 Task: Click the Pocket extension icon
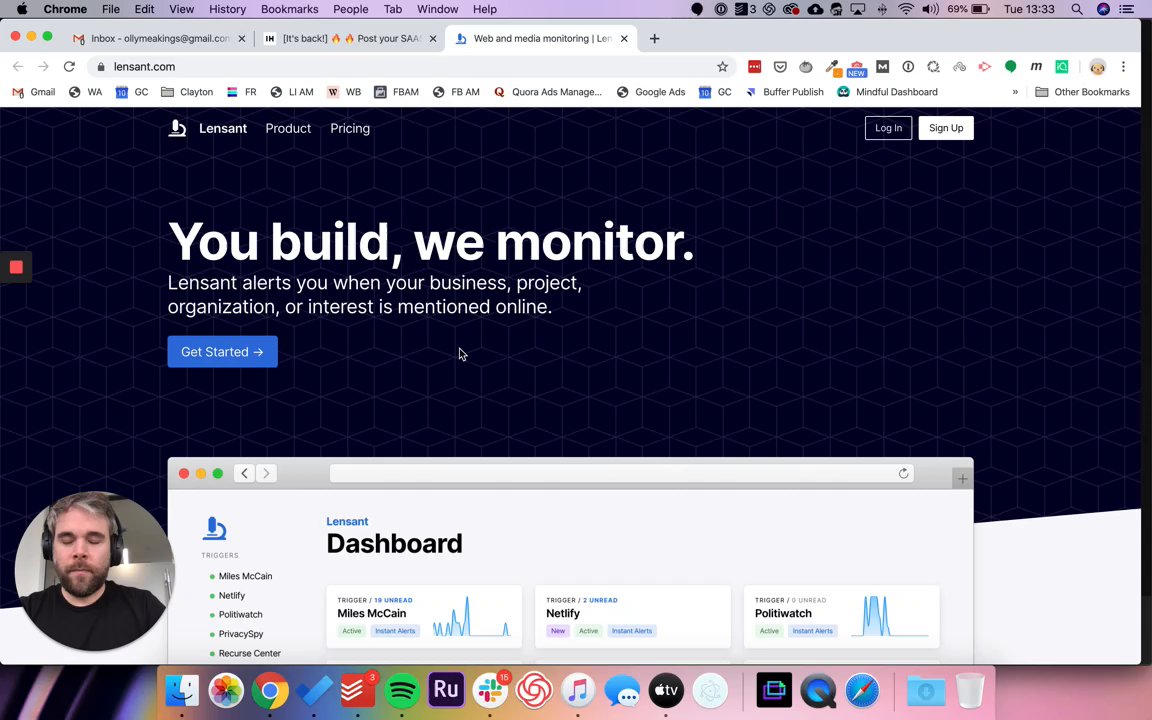coord(780,67)
